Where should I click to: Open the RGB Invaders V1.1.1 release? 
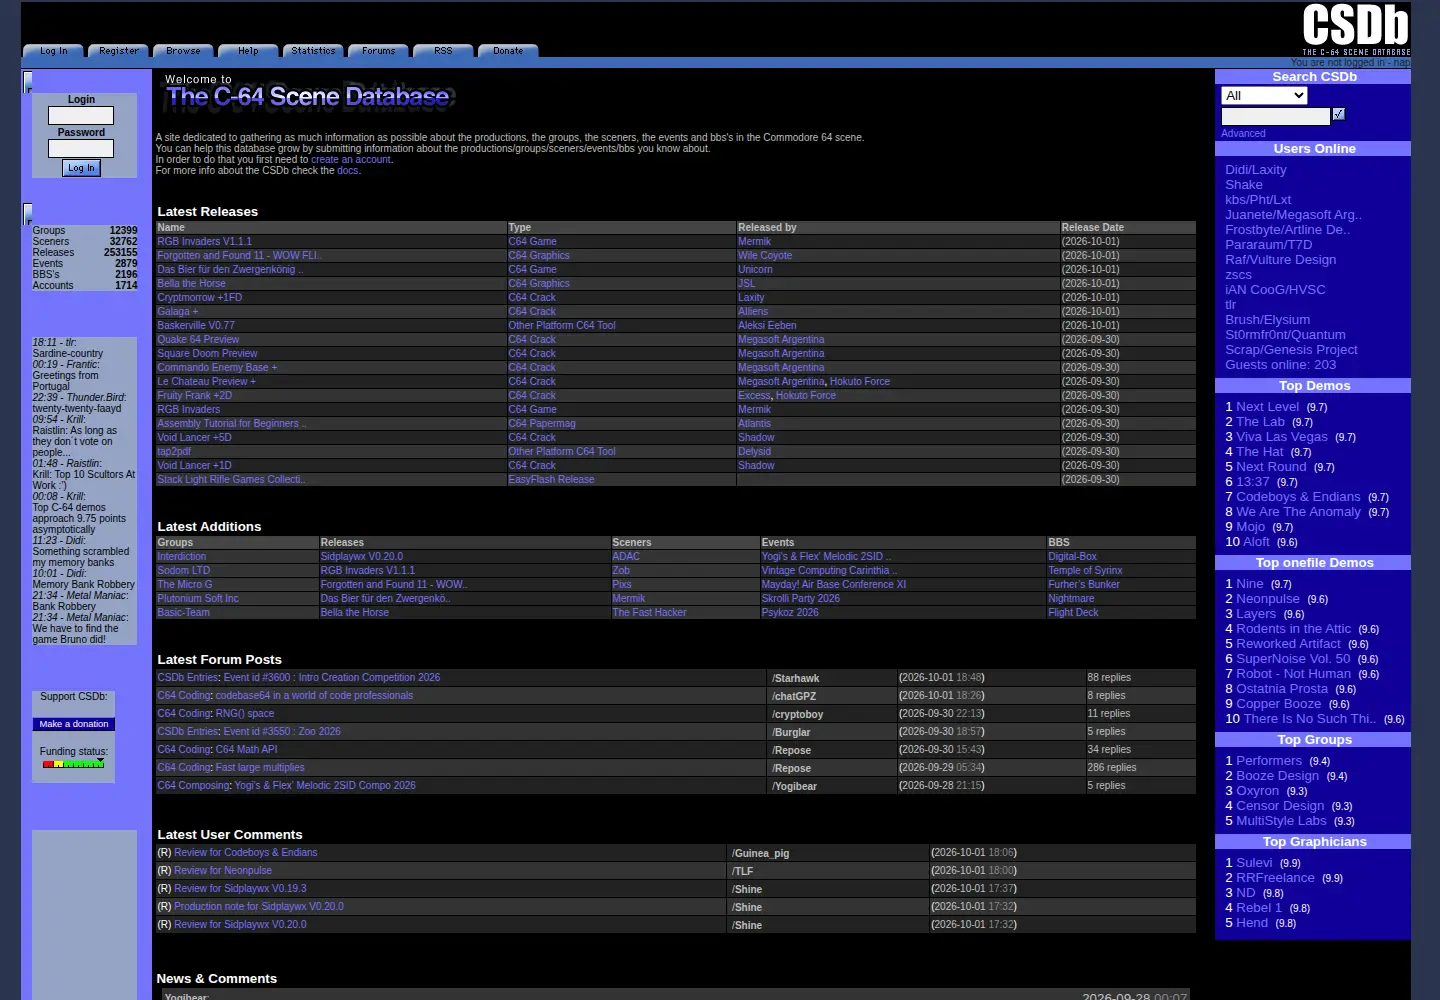[204, 242]
